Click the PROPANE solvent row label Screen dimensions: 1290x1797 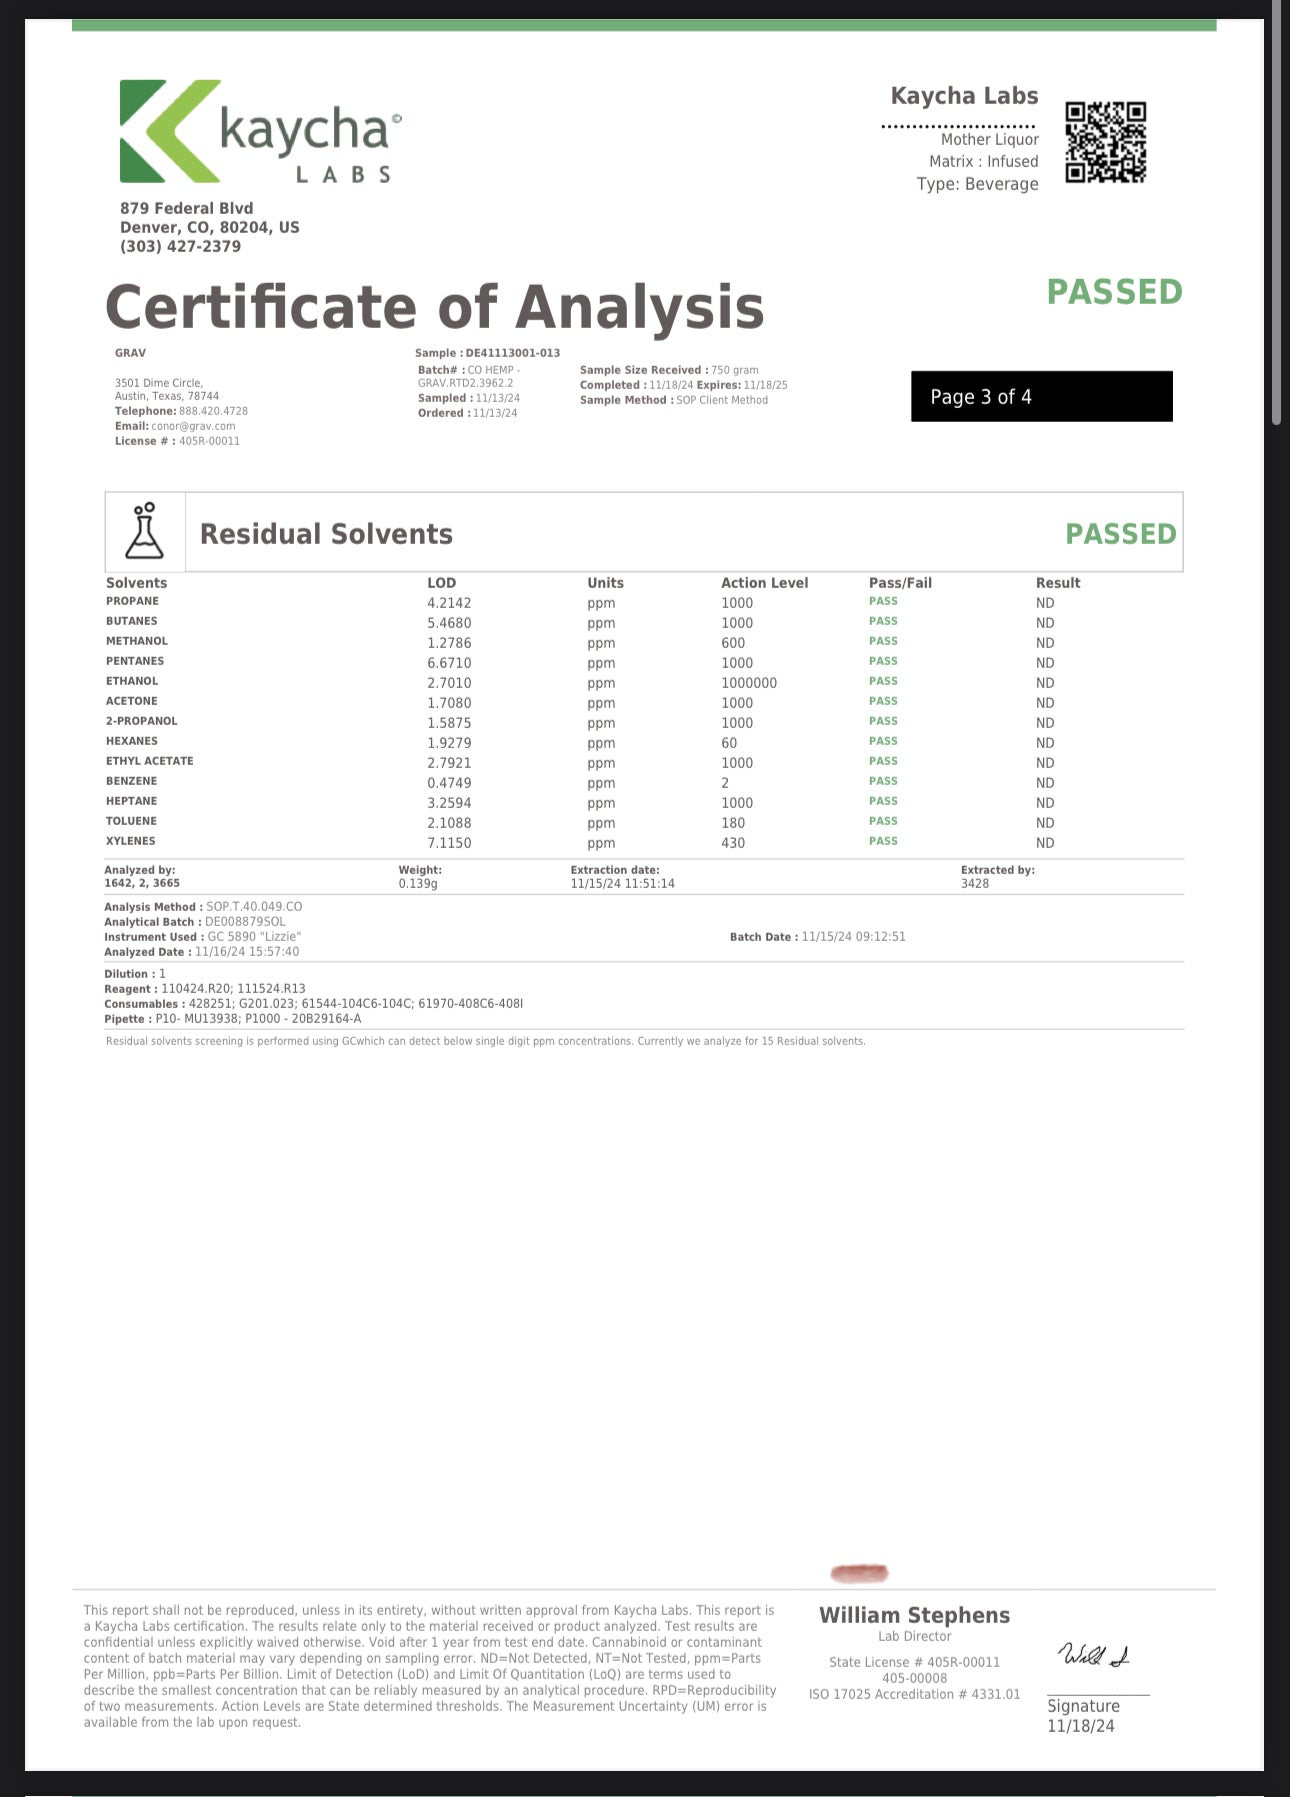tap(132, 601)
